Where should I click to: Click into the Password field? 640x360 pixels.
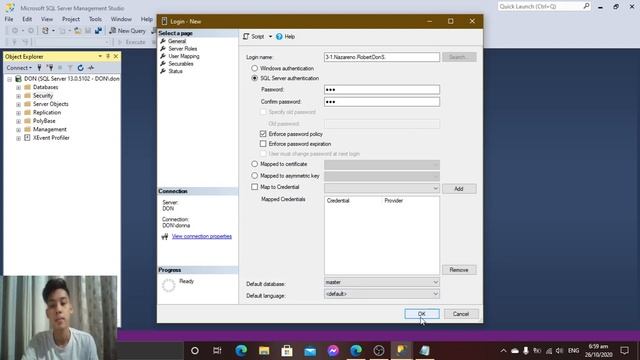pos(382,90)
